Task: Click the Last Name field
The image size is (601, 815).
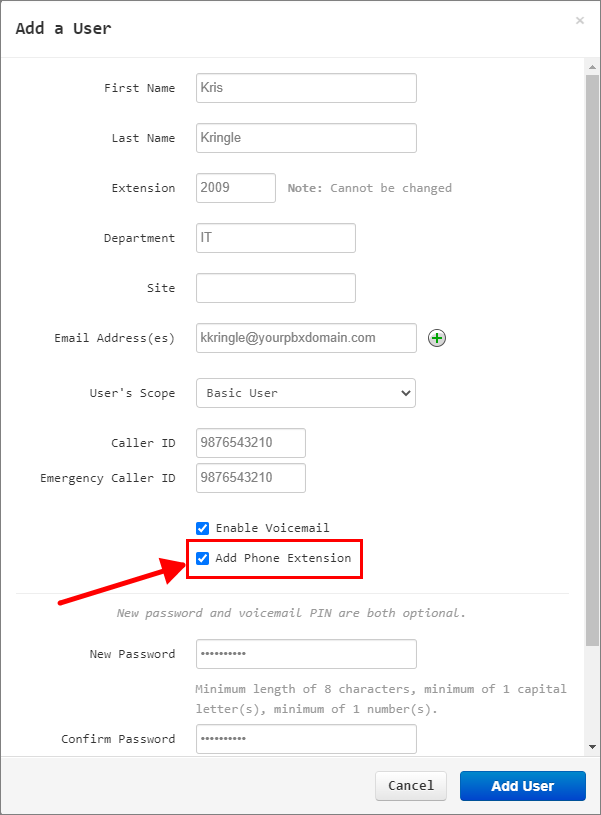Action: pyautogui.click(x=306, y=138)
